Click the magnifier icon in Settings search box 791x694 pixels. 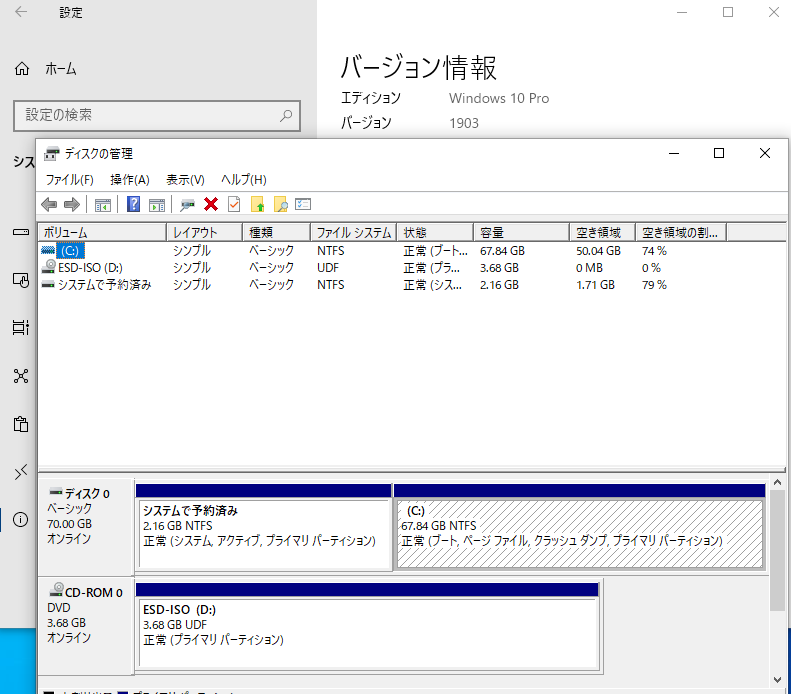286,115
